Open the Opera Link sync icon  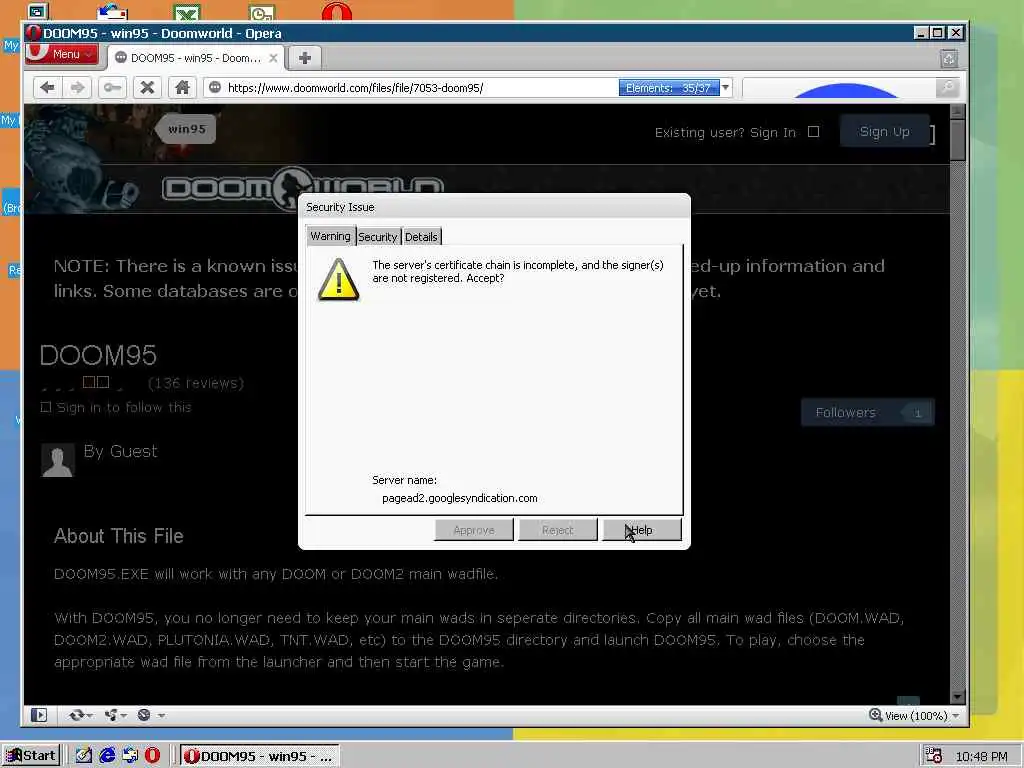(76, 715)
